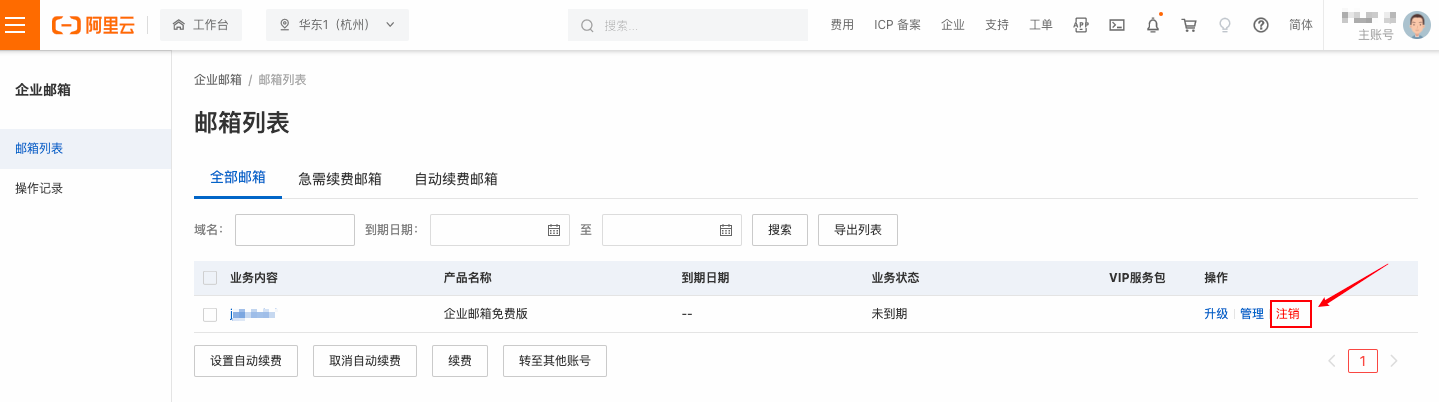Screen dimensions: 1439x402
Task: Click the lightbulb icon in header
Action: pos(1225,25)
